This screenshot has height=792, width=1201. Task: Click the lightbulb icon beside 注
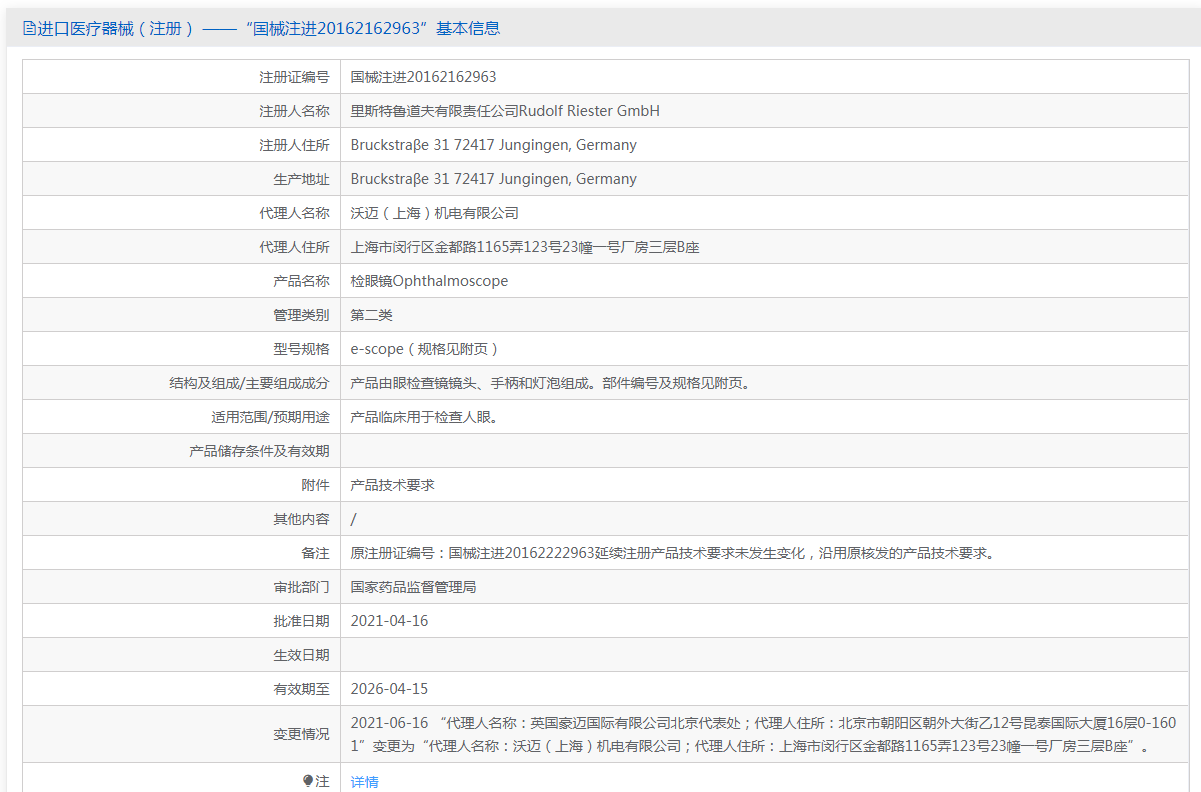[x=308, y=781]
